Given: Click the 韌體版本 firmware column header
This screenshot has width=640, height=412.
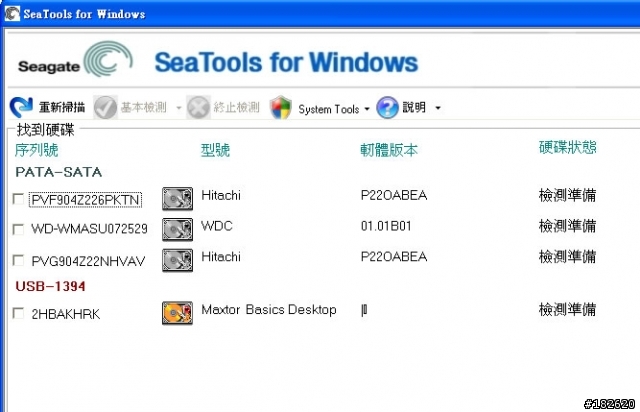Looking at the screenshot, I should [x=389, y=150].
